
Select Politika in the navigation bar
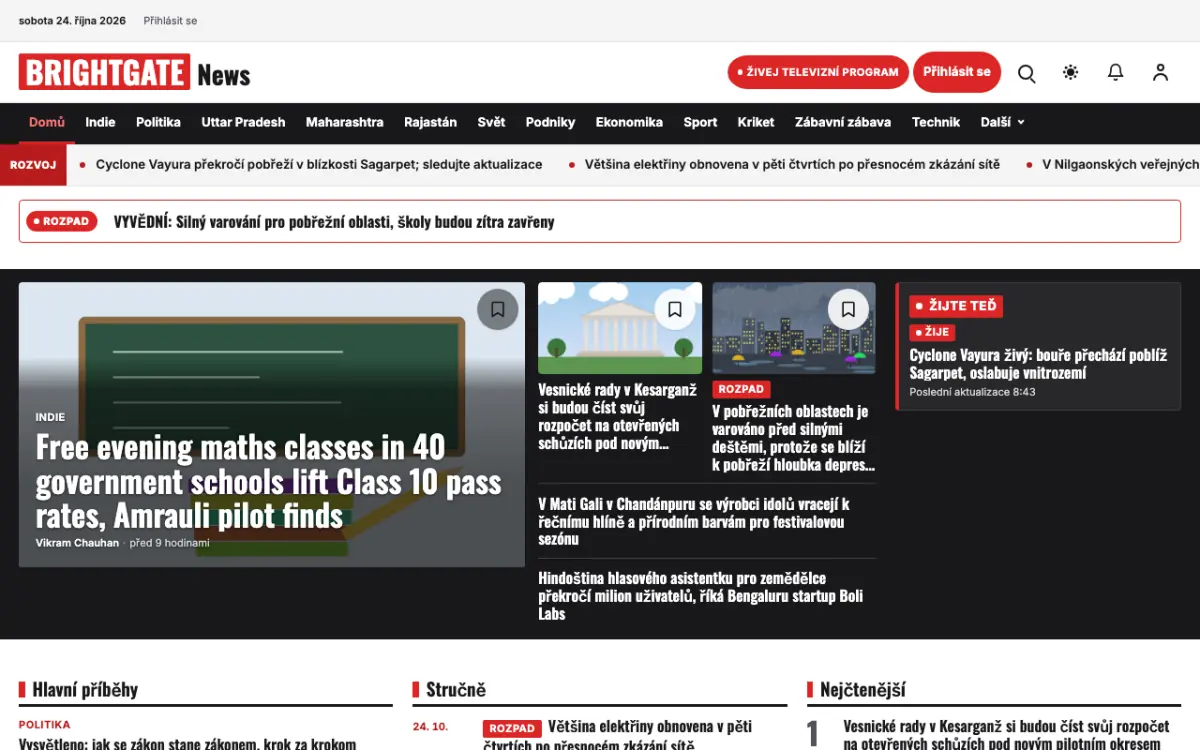[158, 122]
